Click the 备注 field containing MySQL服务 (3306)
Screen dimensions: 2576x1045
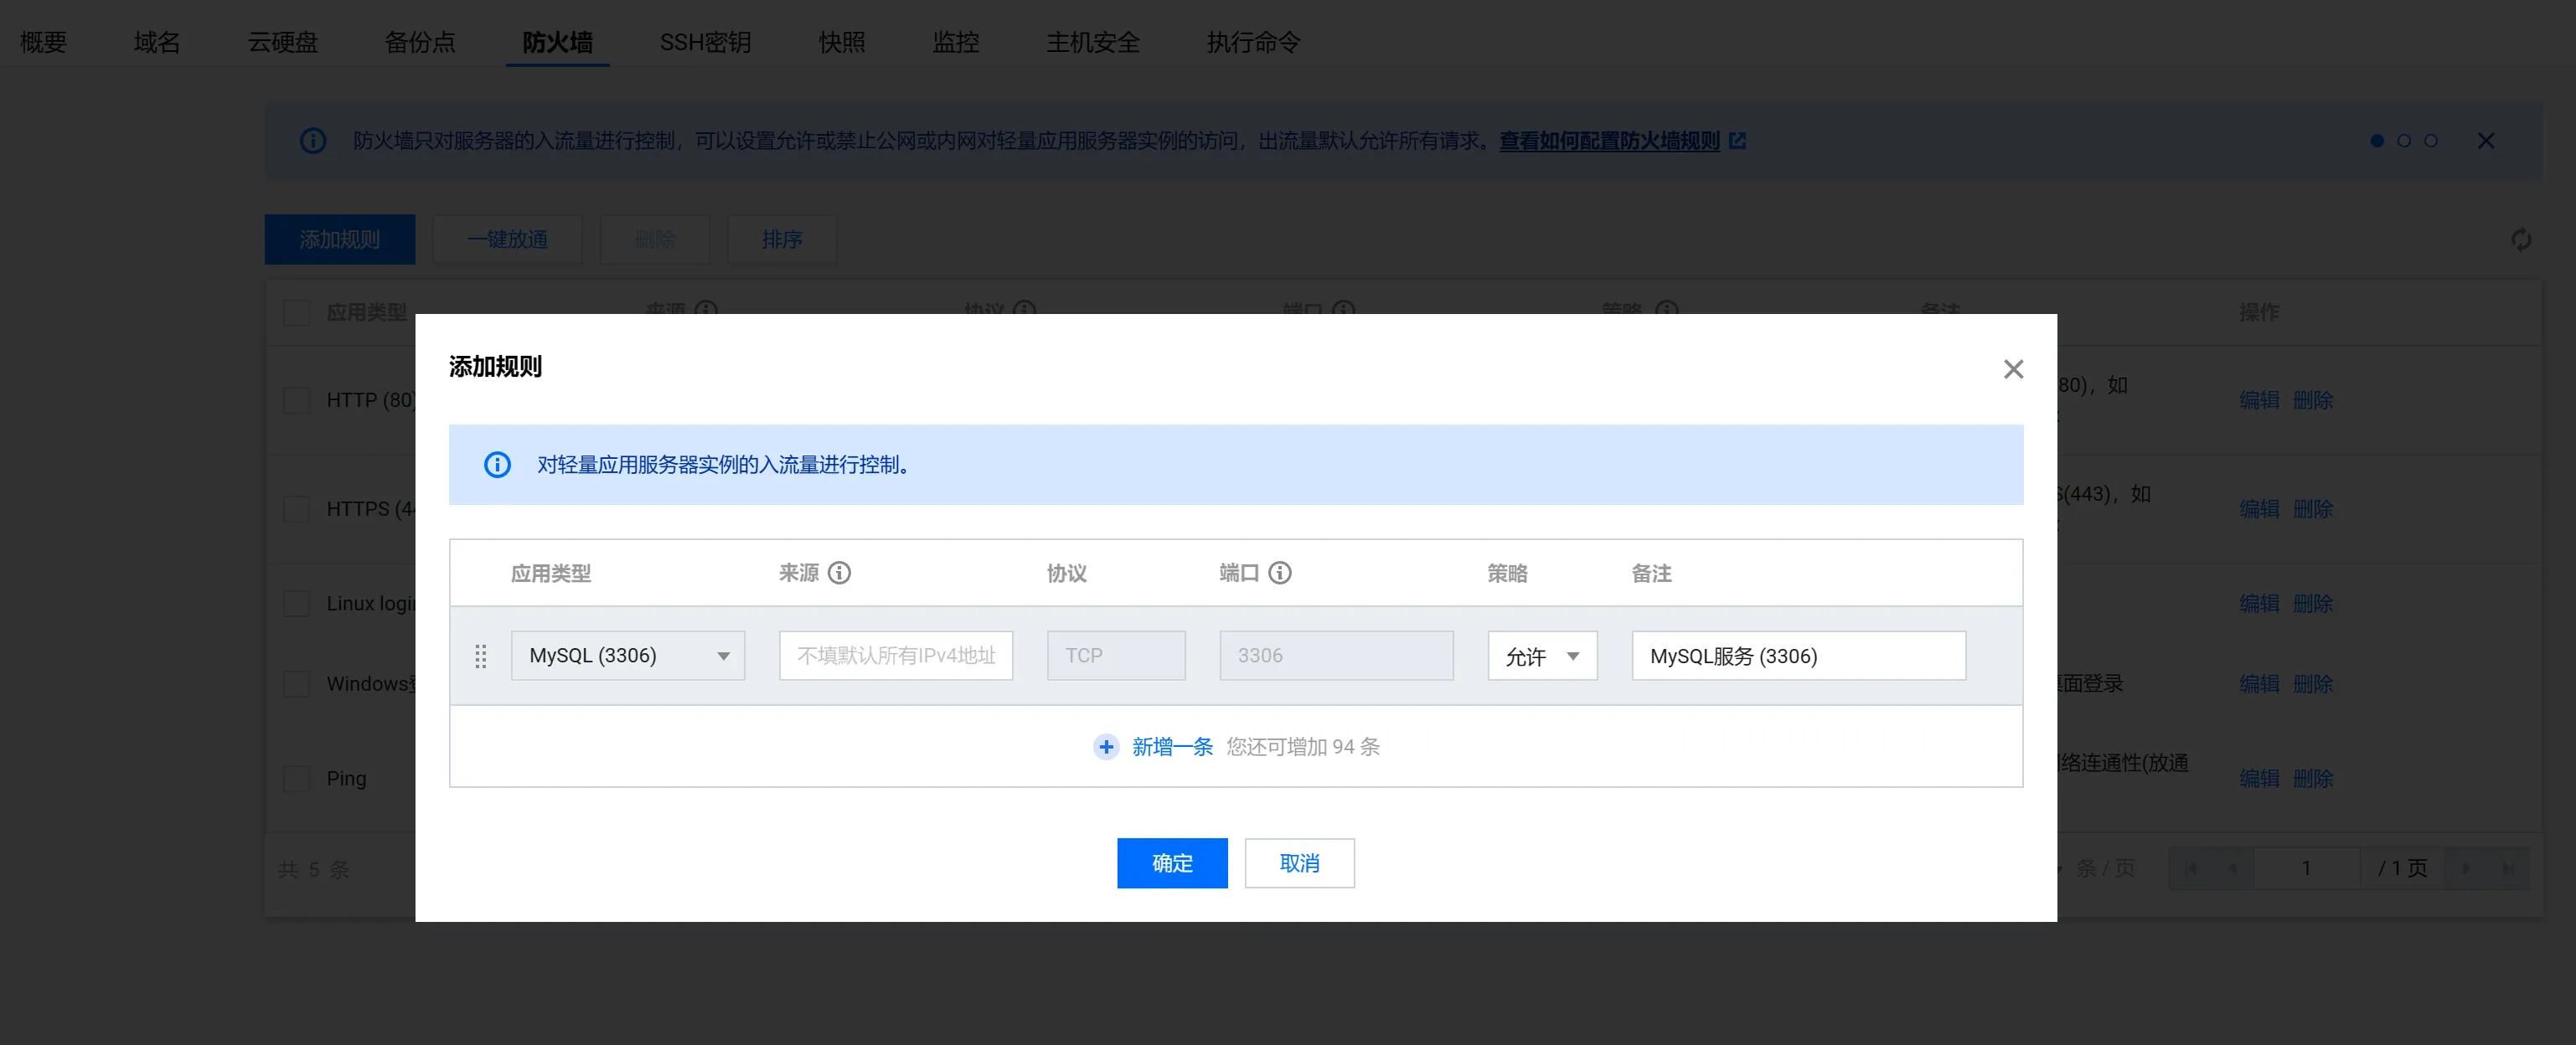pos(1798,656)
